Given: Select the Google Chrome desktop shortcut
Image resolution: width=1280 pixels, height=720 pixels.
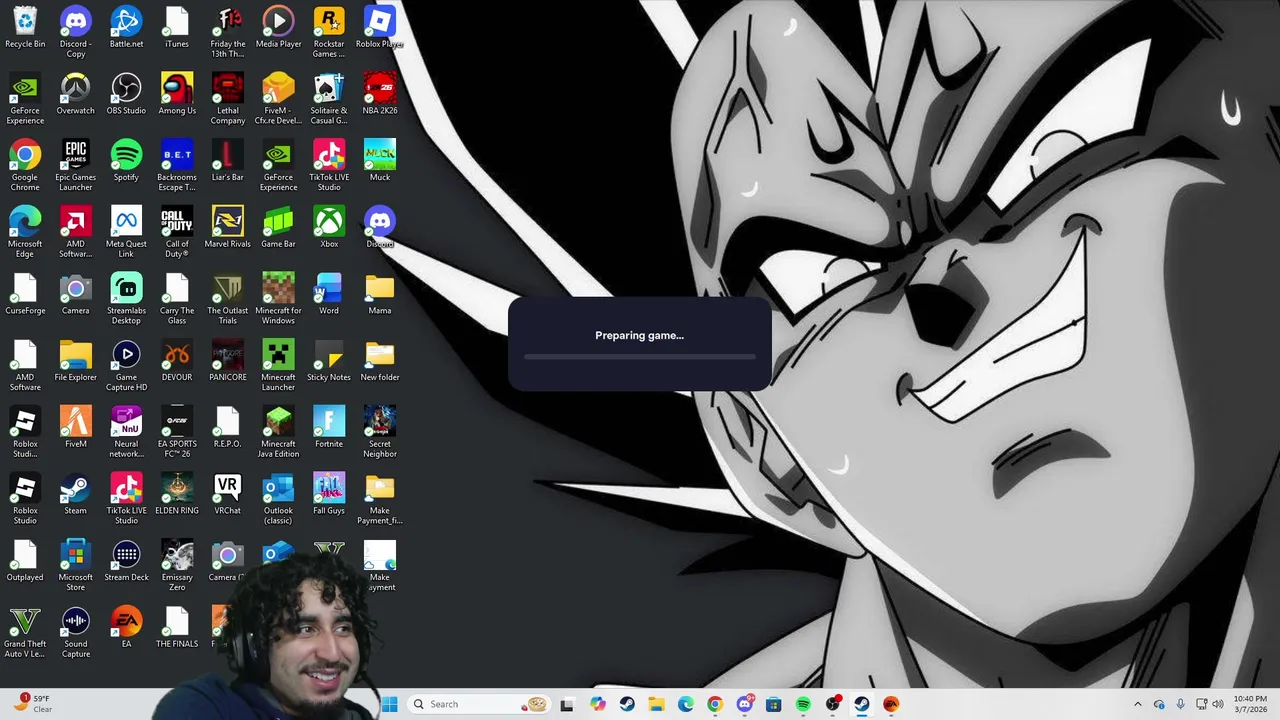Looking at the screenshot, I should [x=25, y=166].
